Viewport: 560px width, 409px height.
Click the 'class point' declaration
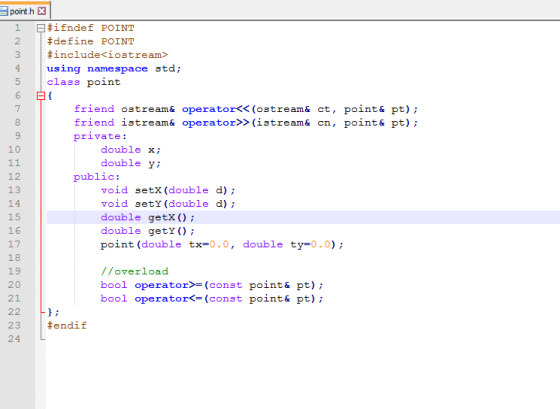point(84,82)
